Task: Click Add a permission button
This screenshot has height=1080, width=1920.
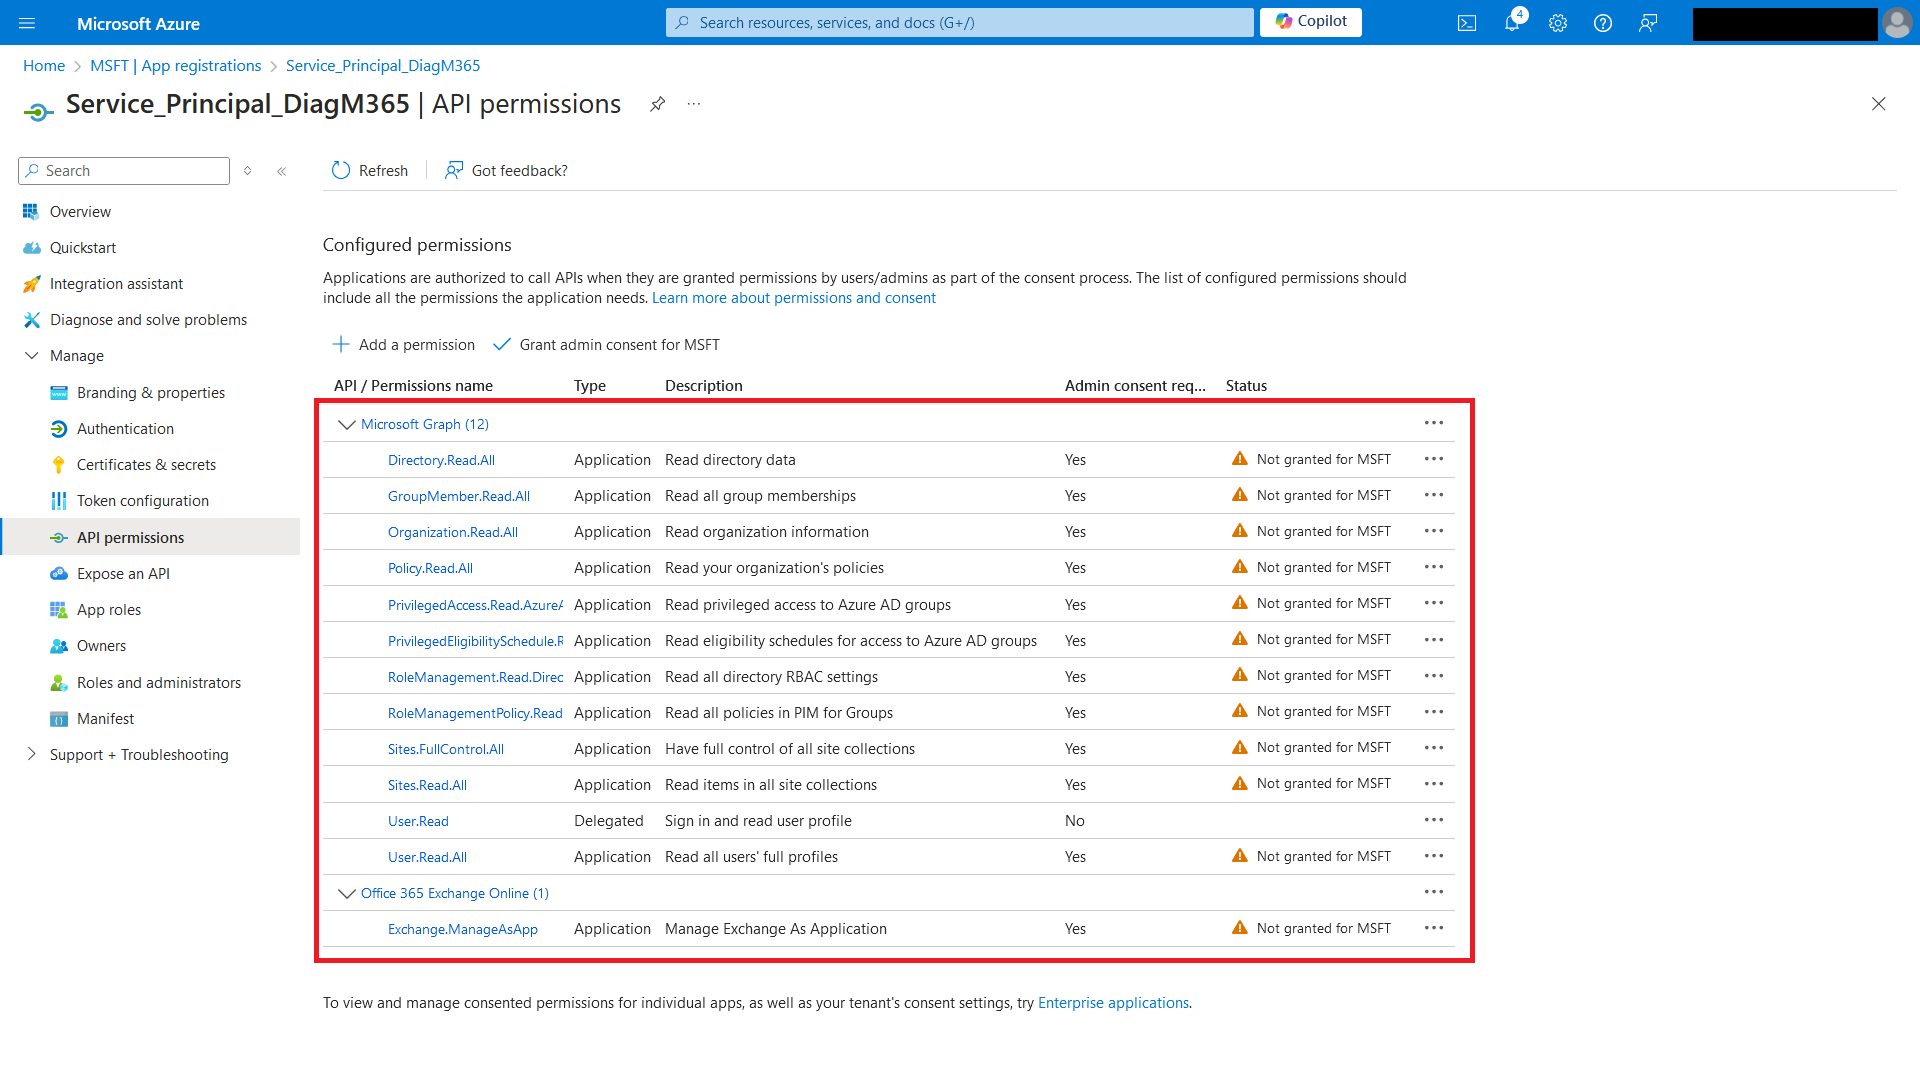Action: [404, 344]
